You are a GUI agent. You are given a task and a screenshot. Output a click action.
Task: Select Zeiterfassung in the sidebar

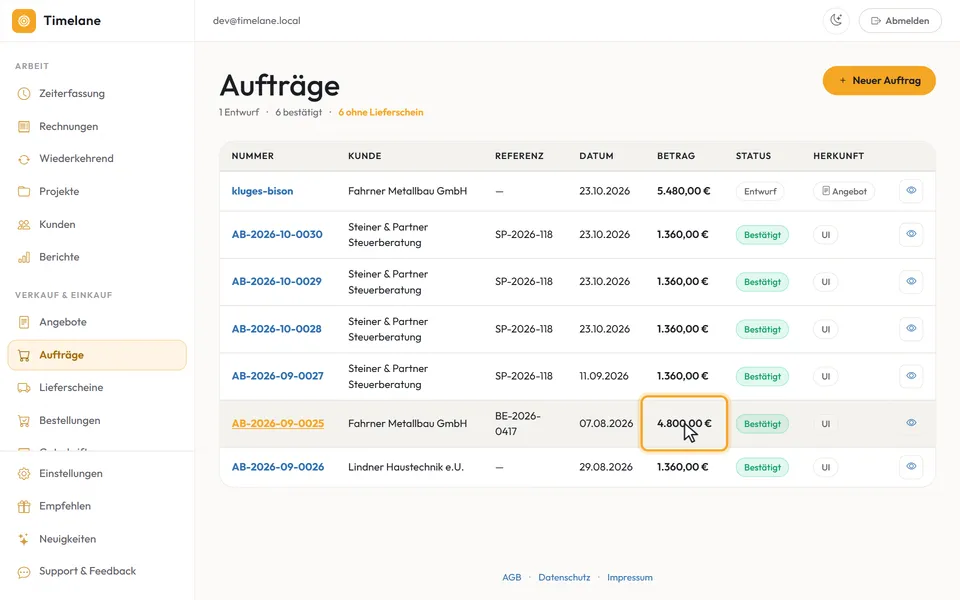pos(97,94)
